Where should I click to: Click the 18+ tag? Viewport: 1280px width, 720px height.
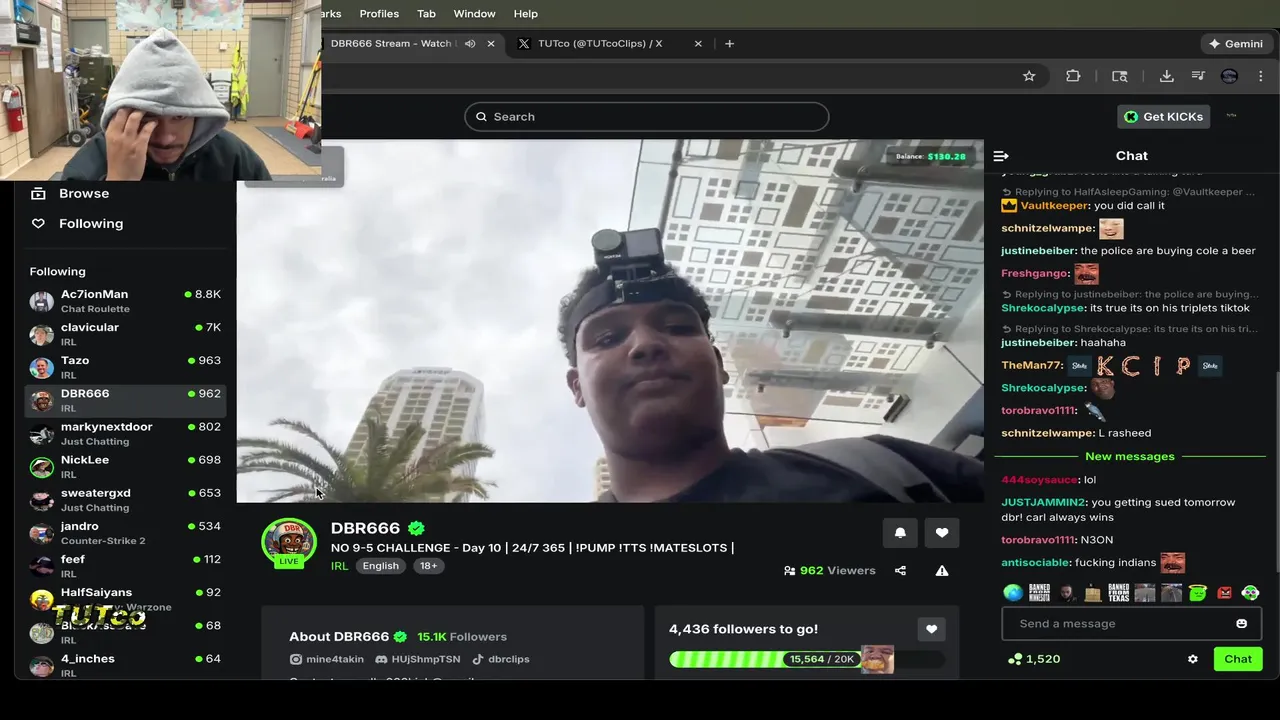pos(428,566)
